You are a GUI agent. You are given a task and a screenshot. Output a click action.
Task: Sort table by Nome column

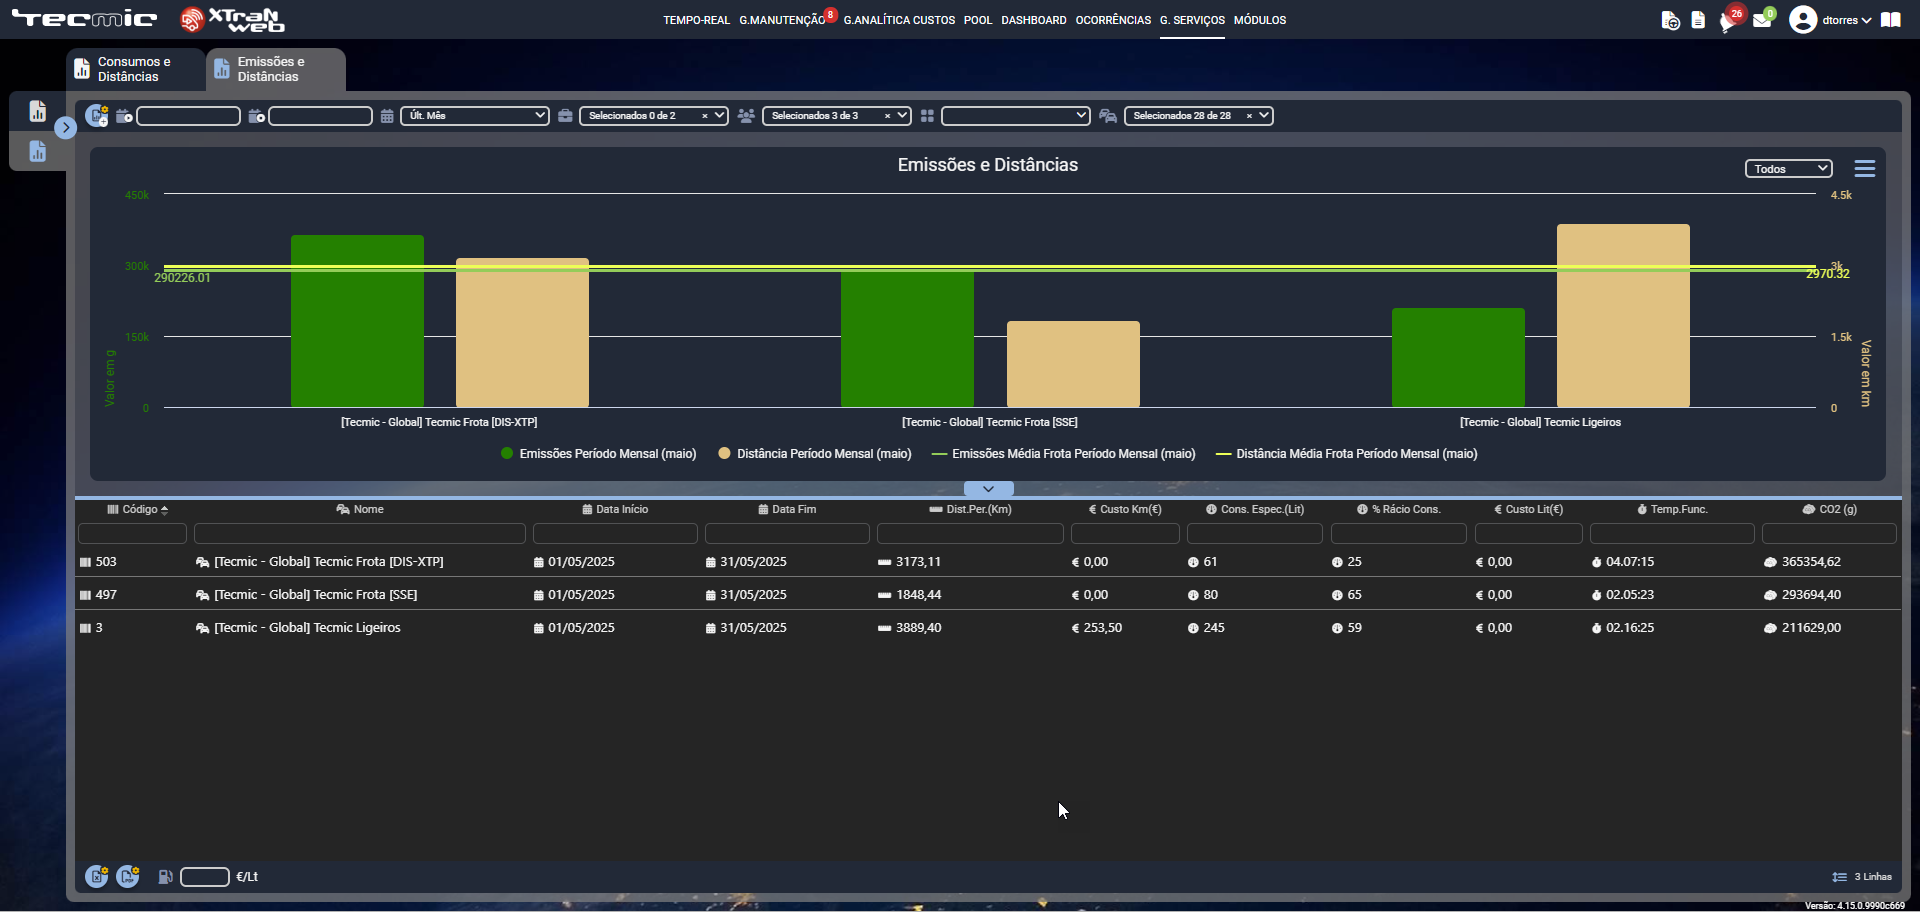pos(360,510)
